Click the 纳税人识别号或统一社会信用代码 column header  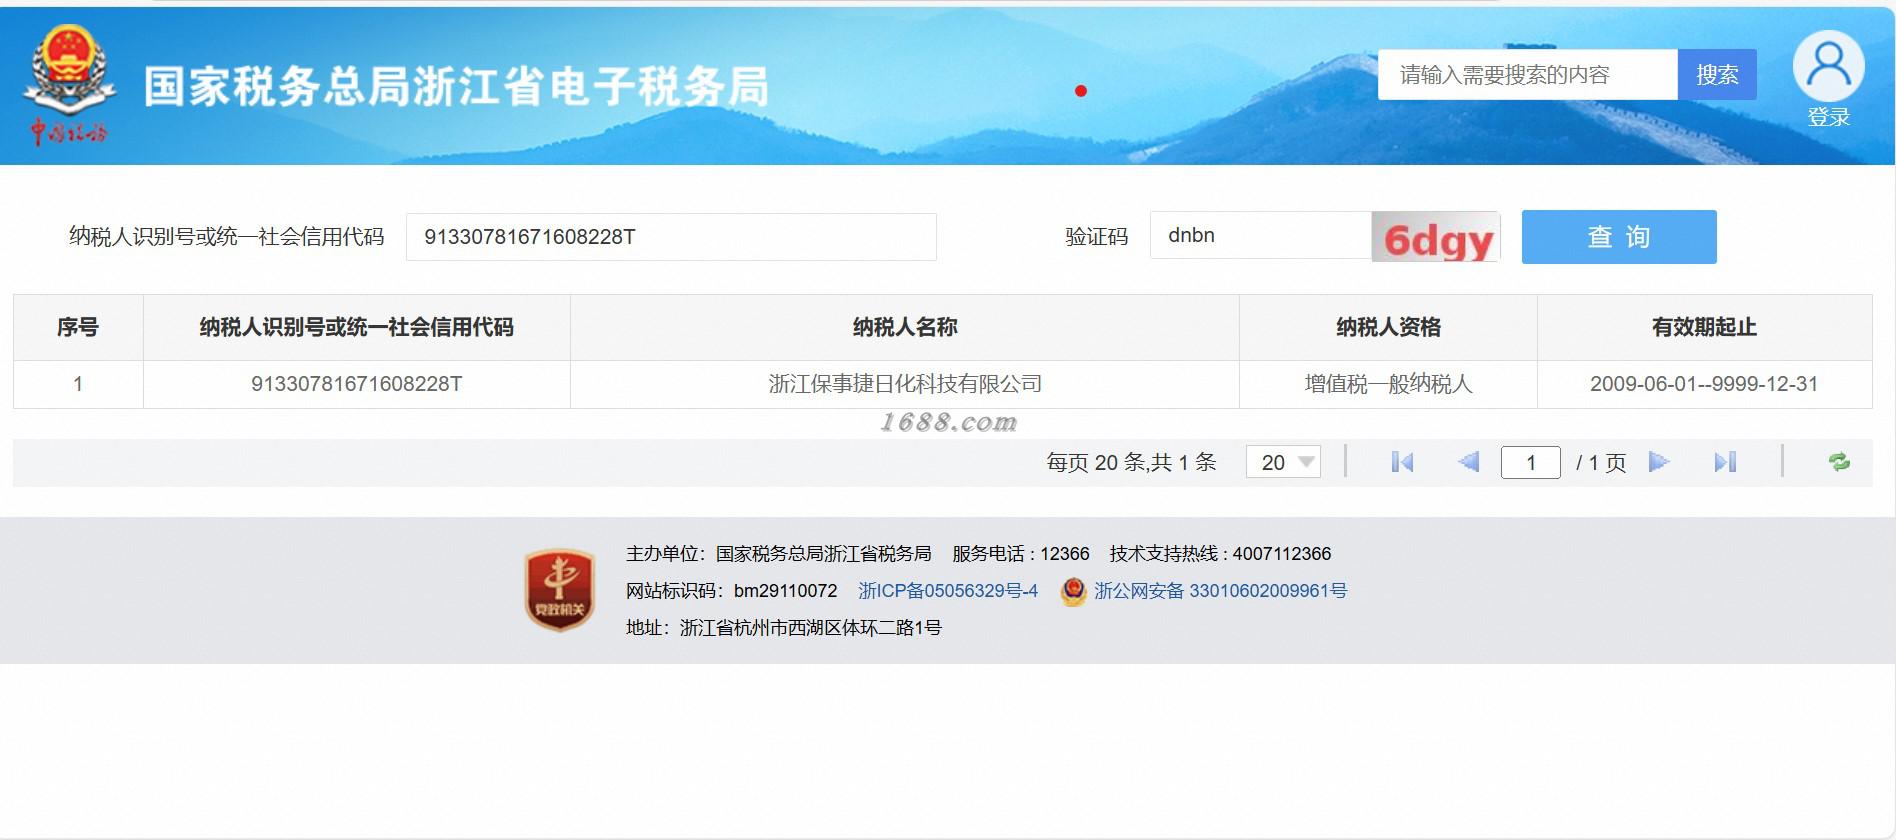click(357, 327)
